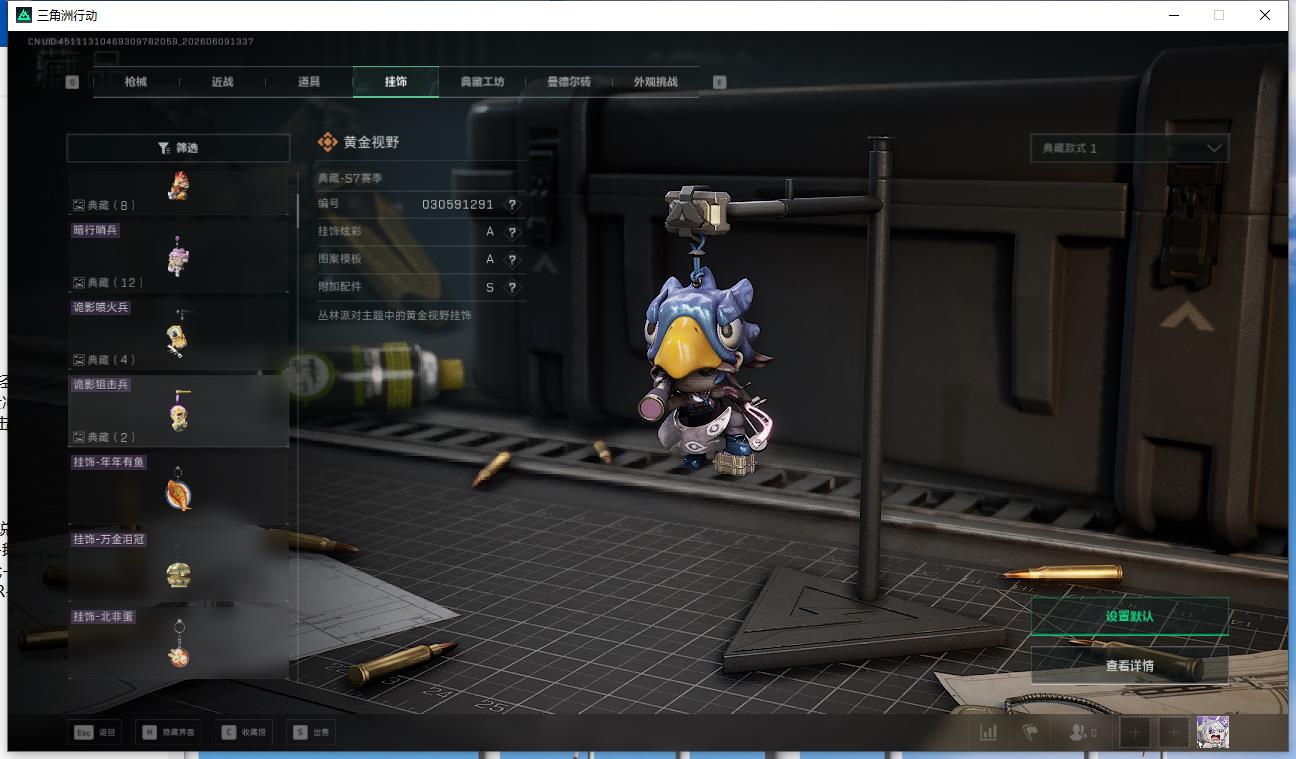Image resolution: width=1296 pixels, height=759 pixels.
Task: Click the 三角洲行动 app icon in title bar
Action: click(24, 15)
